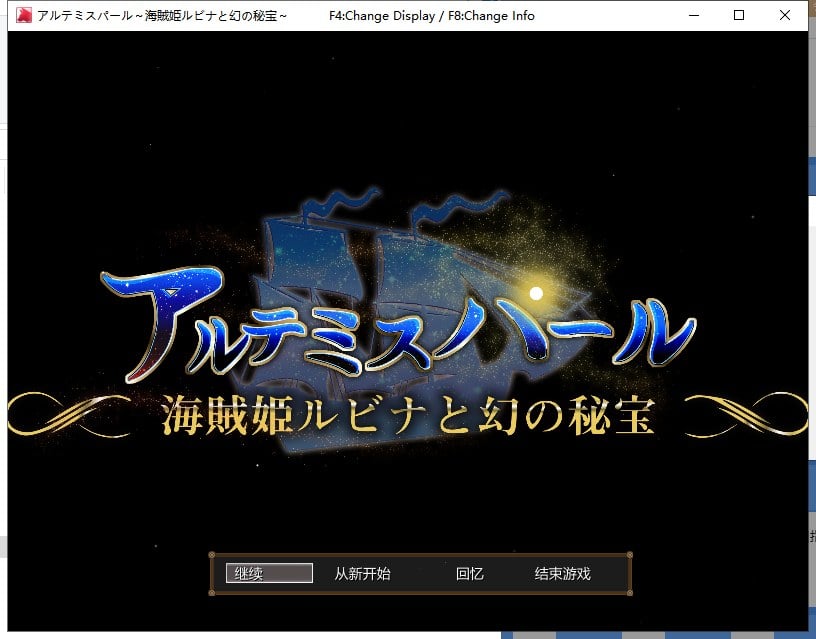Click the golden 海賊姫ルビナと幻の秘宝 subtitle

click(408, 413)
